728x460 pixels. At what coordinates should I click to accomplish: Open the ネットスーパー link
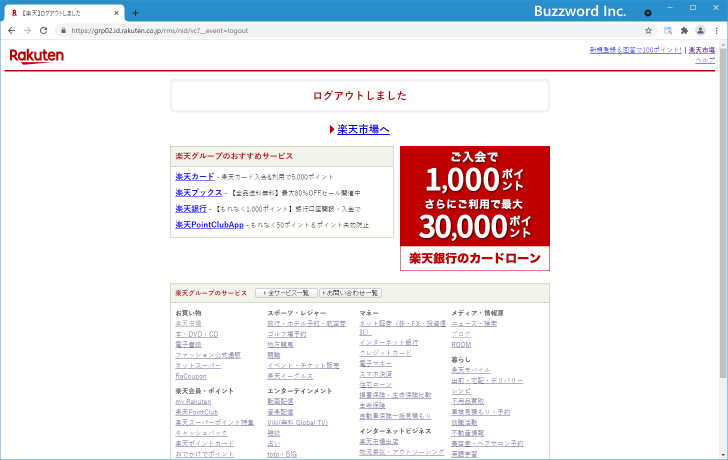pyautogui.click(x=198, y=366)
